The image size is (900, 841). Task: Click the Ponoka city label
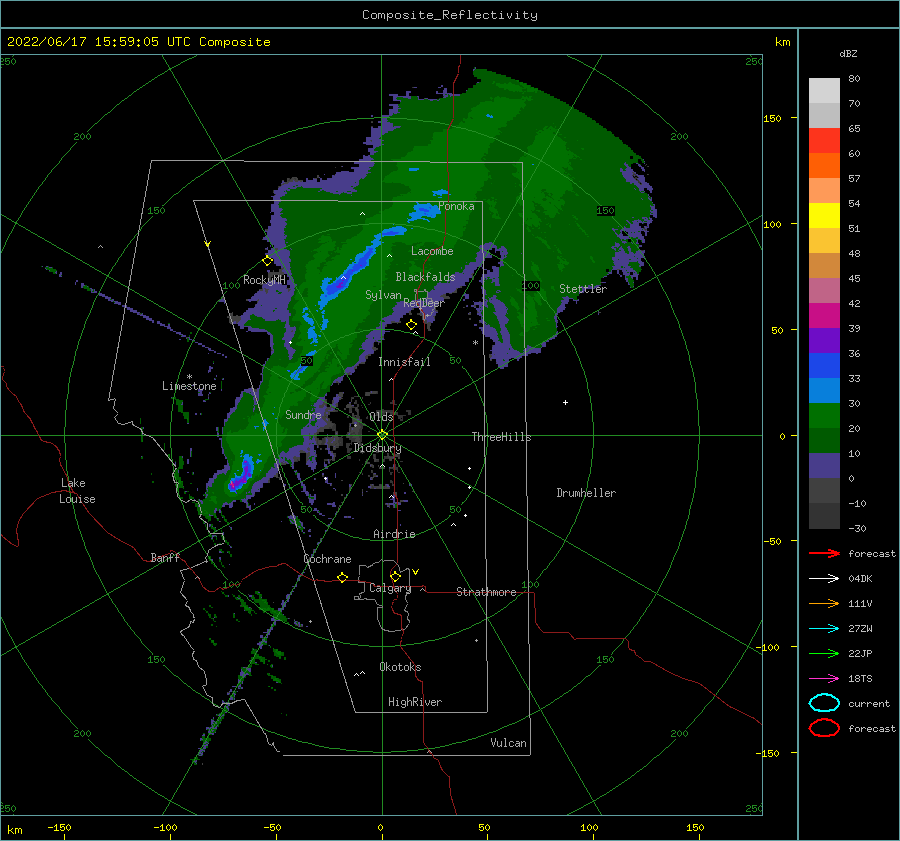pyautogui.click(x=456, y=206)
